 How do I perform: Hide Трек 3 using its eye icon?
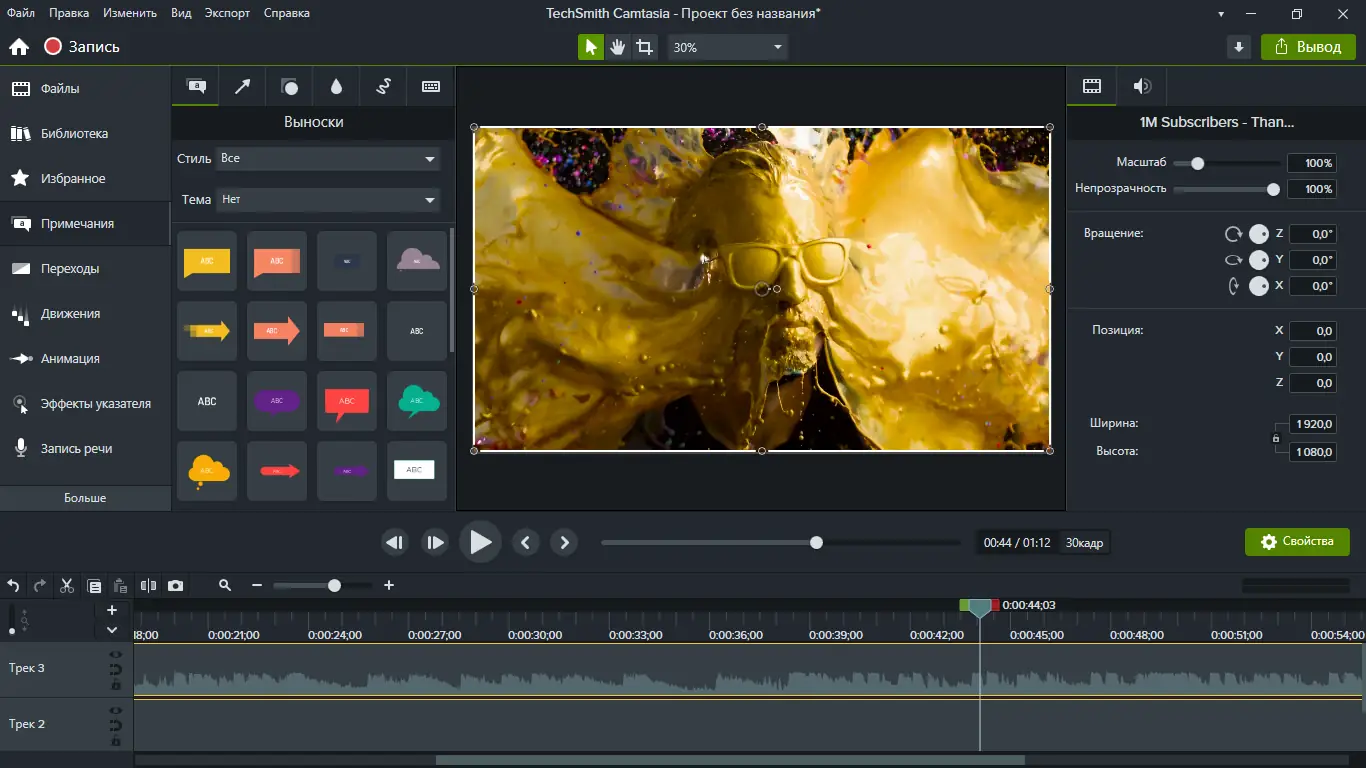pos(116,655)
